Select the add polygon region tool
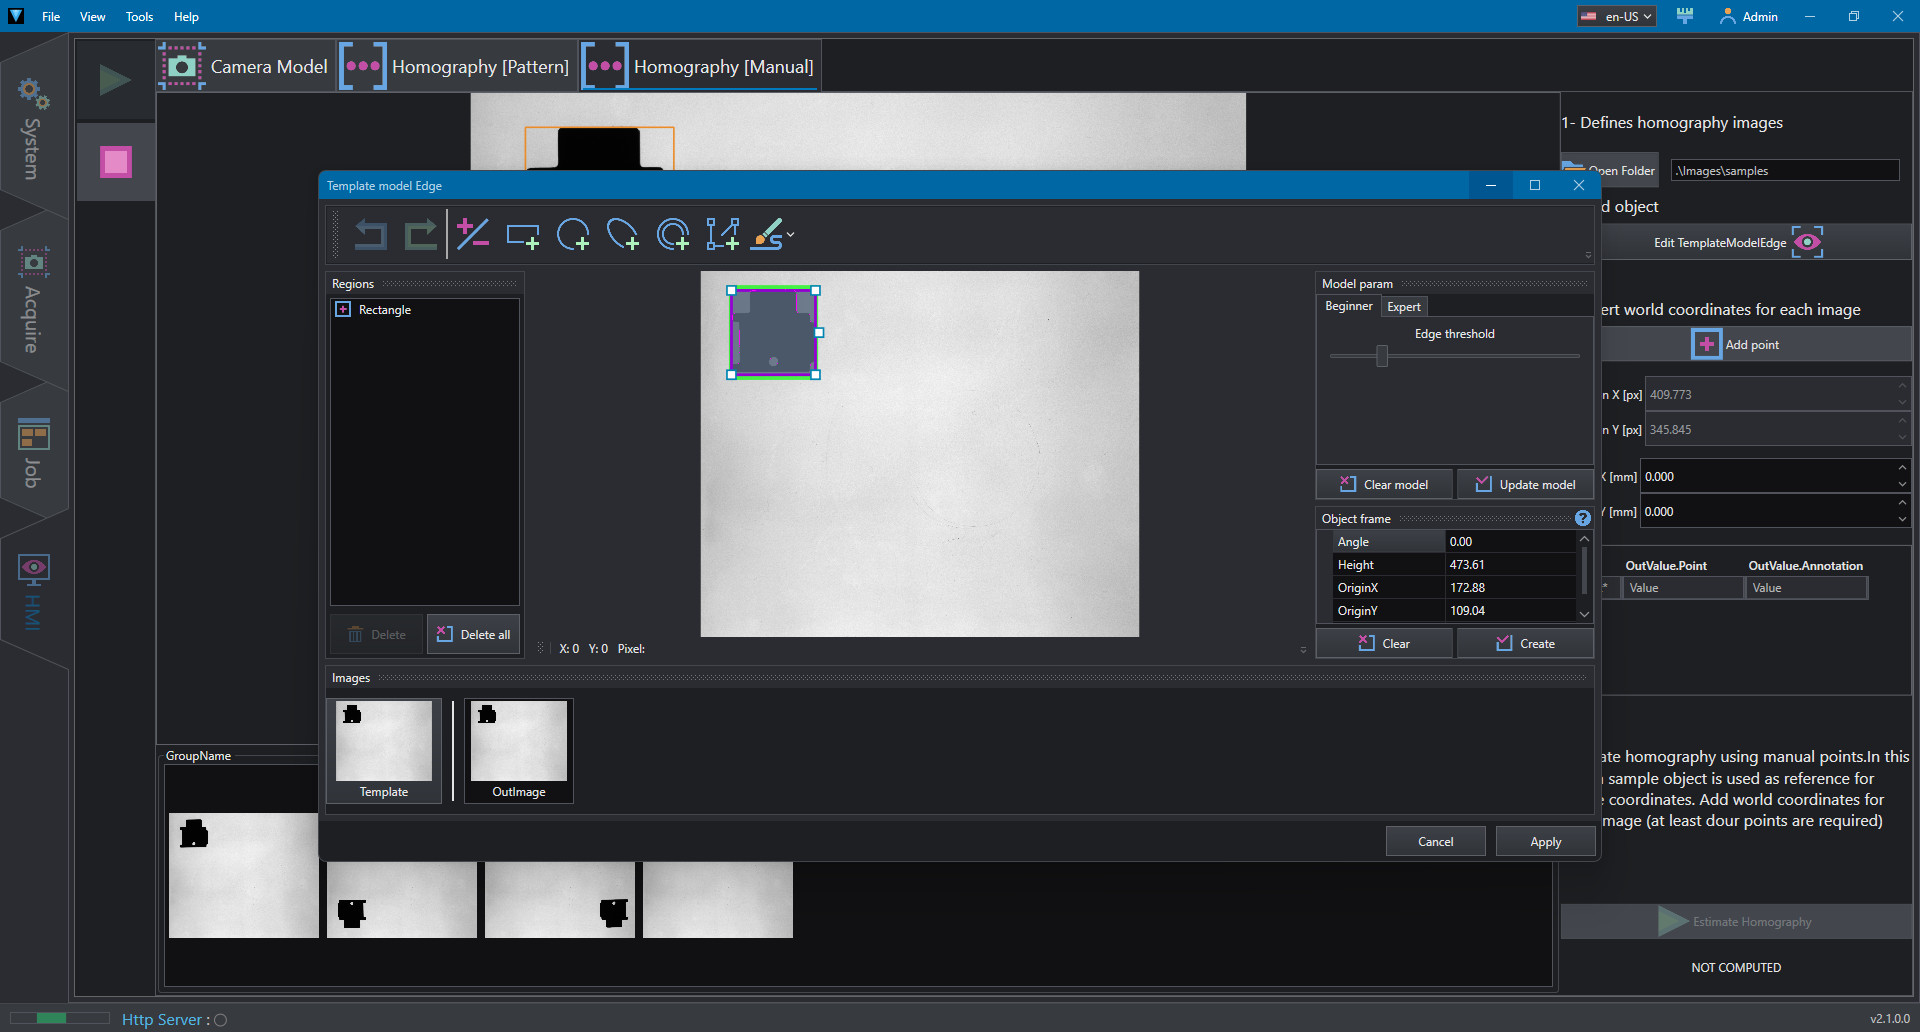1920x1032 pixels. click(722, 235)
